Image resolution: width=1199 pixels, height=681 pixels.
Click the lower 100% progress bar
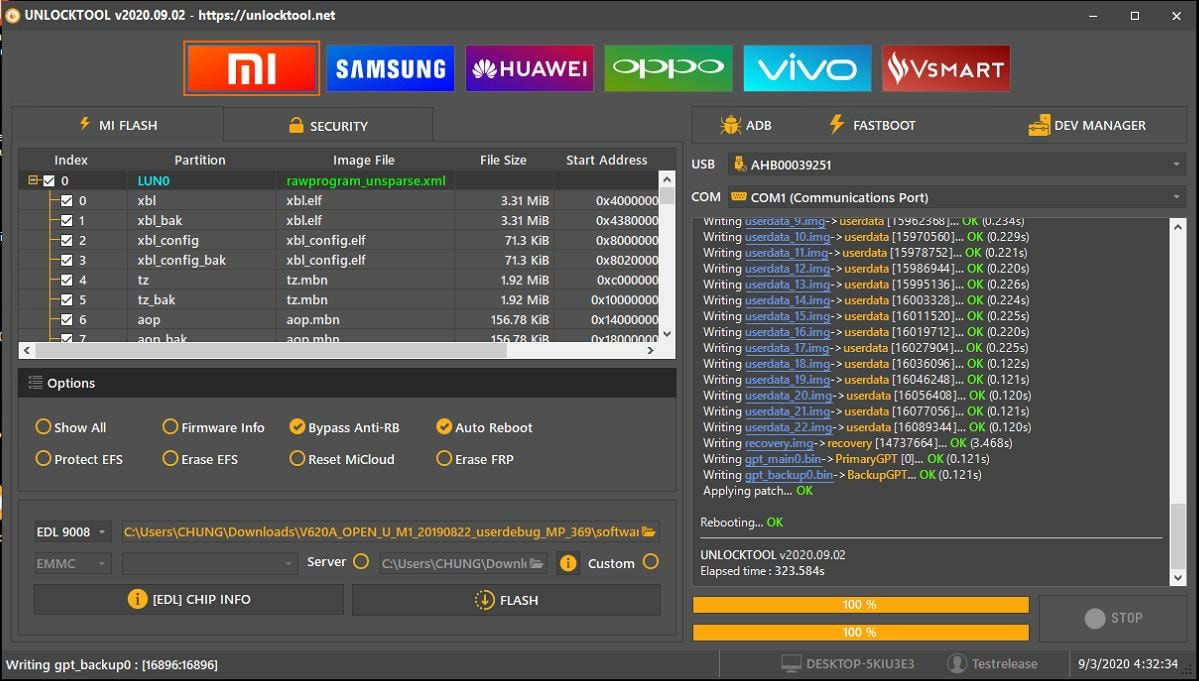[860, 632]
